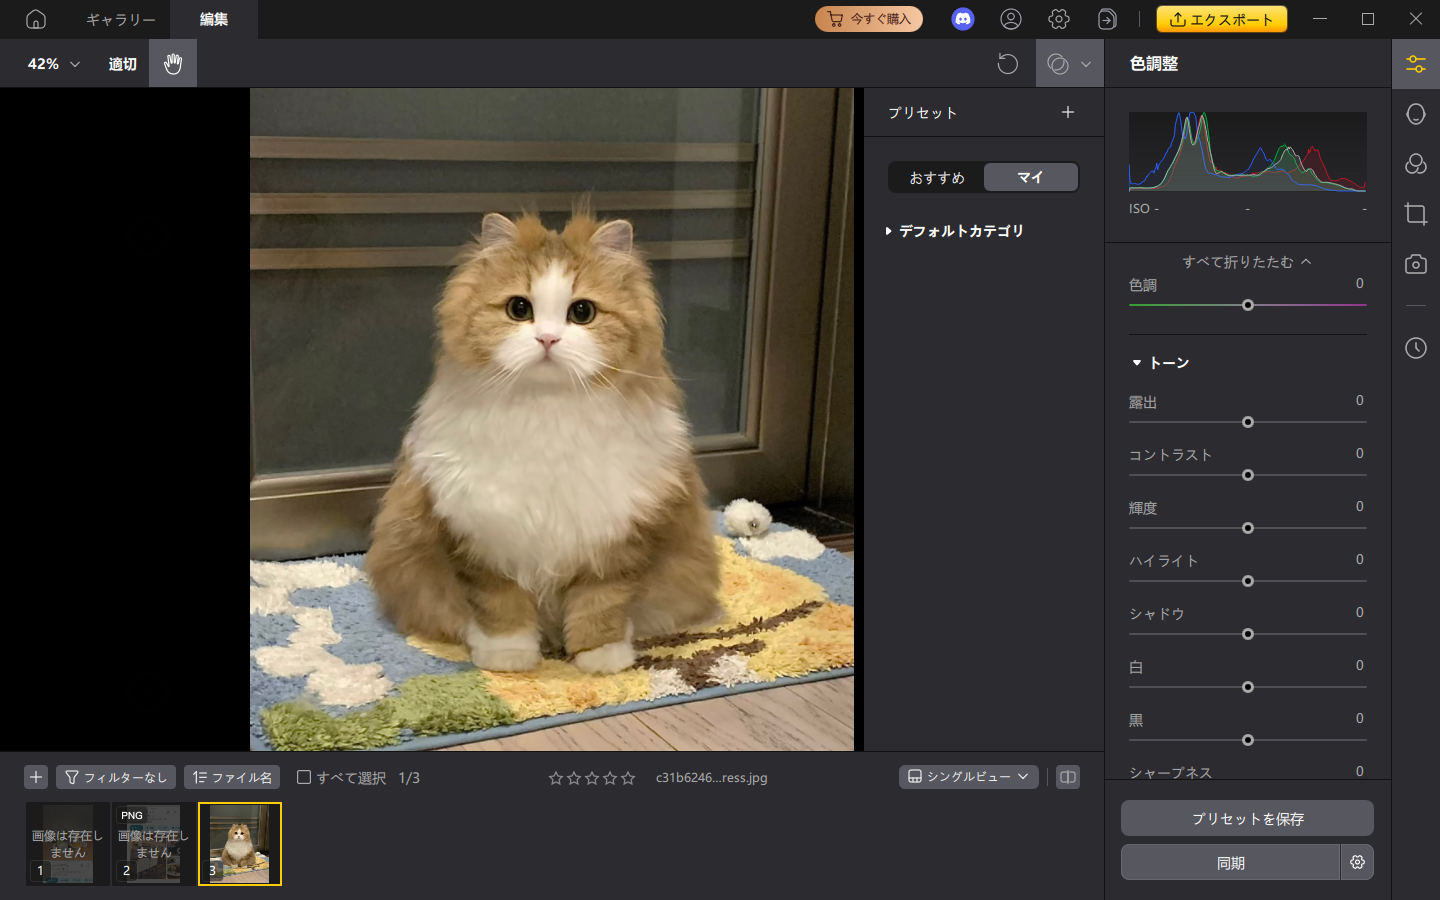Open the effects panel with overlapping circles
This screenshot has width=1440, height=900.
[x=1416, y=164]
